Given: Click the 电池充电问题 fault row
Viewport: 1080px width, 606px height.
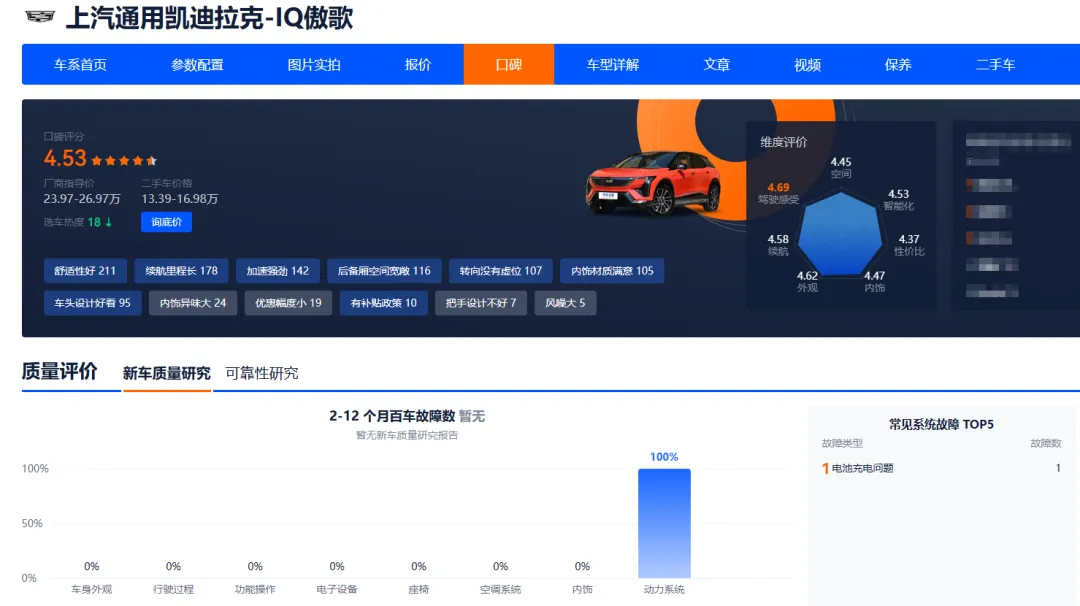Looking at the screenshot, I should 941,468.
